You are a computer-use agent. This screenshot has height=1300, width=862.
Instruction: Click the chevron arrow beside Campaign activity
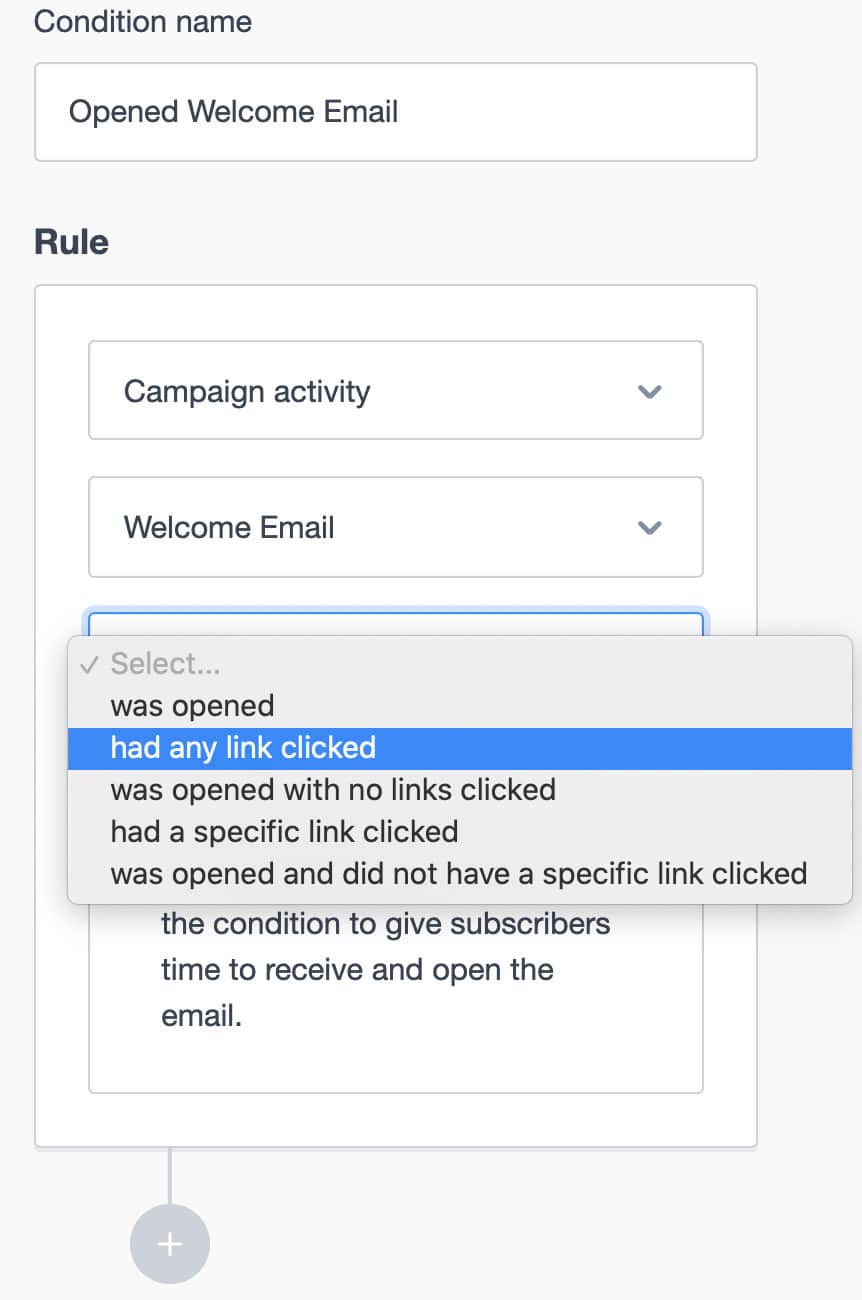click(x=650, y=391)
